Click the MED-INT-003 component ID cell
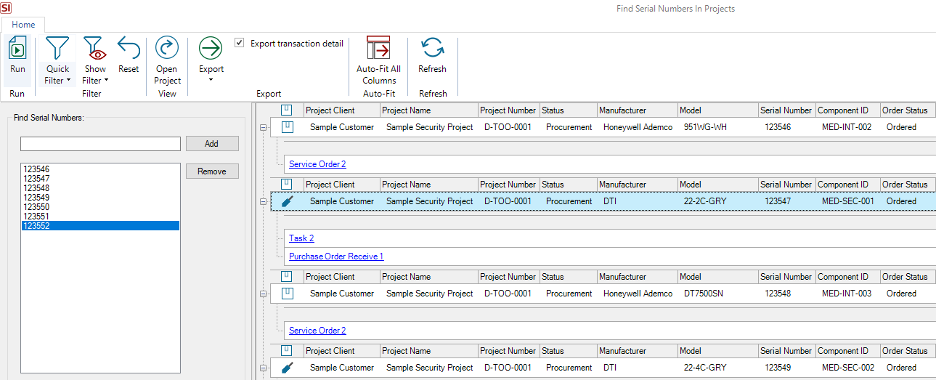This screenshot has height=380, width=936. (x=848, y=294)
